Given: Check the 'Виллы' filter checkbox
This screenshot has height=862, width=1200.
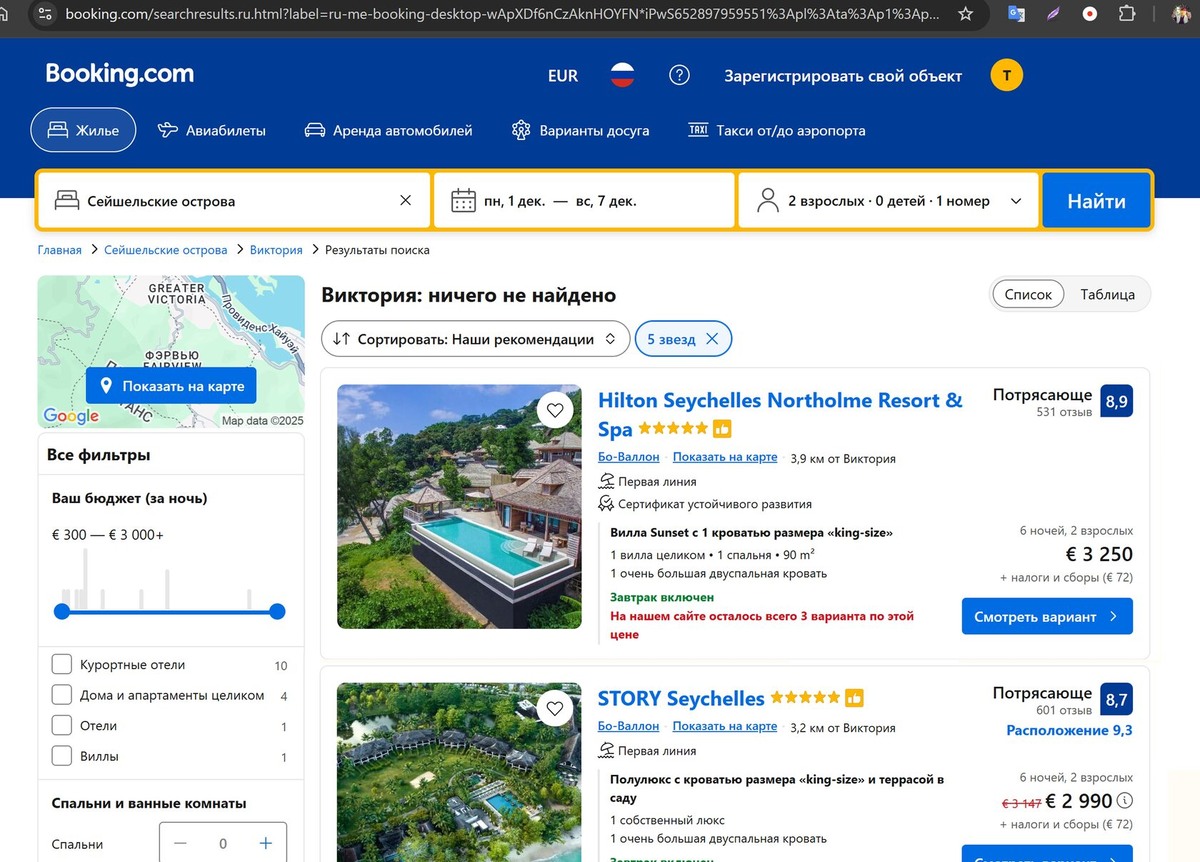Looking at the screenshot, I should pyautogui.click(x=61, y=756).
